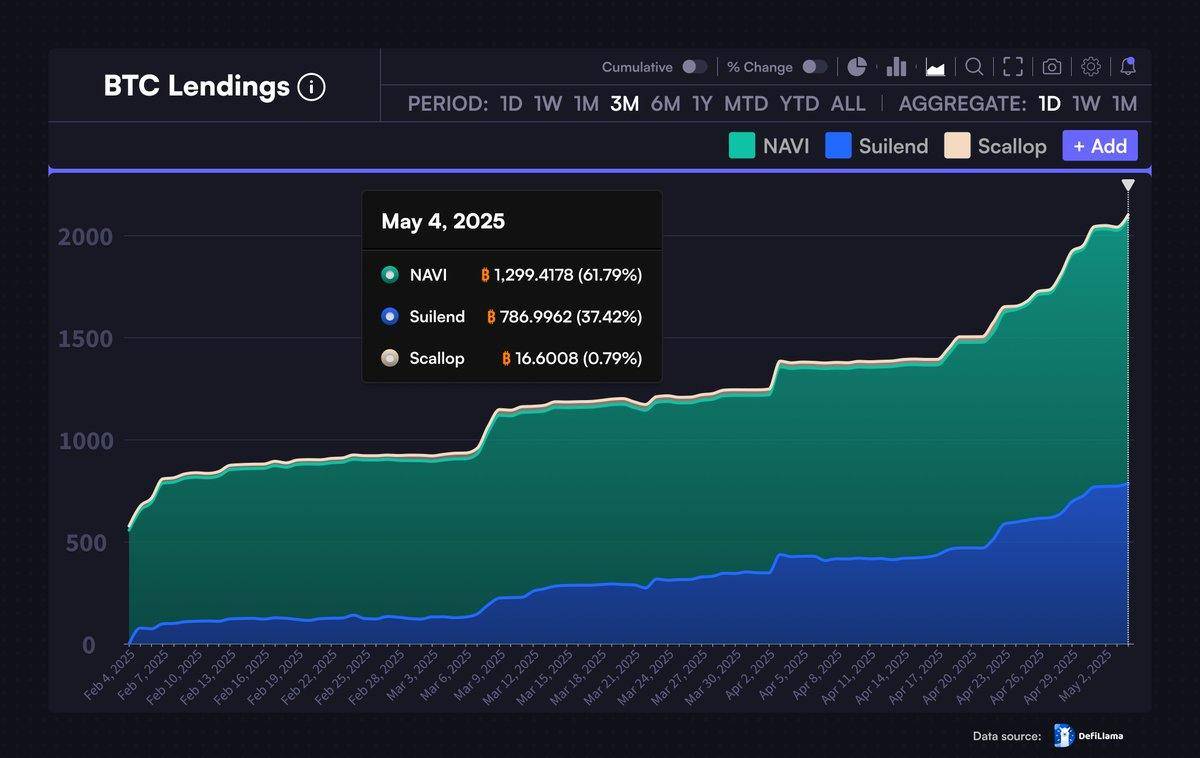Click the + Add button
The width and height of the screenshot is (1200, 758).
(x=1100, y=146)
